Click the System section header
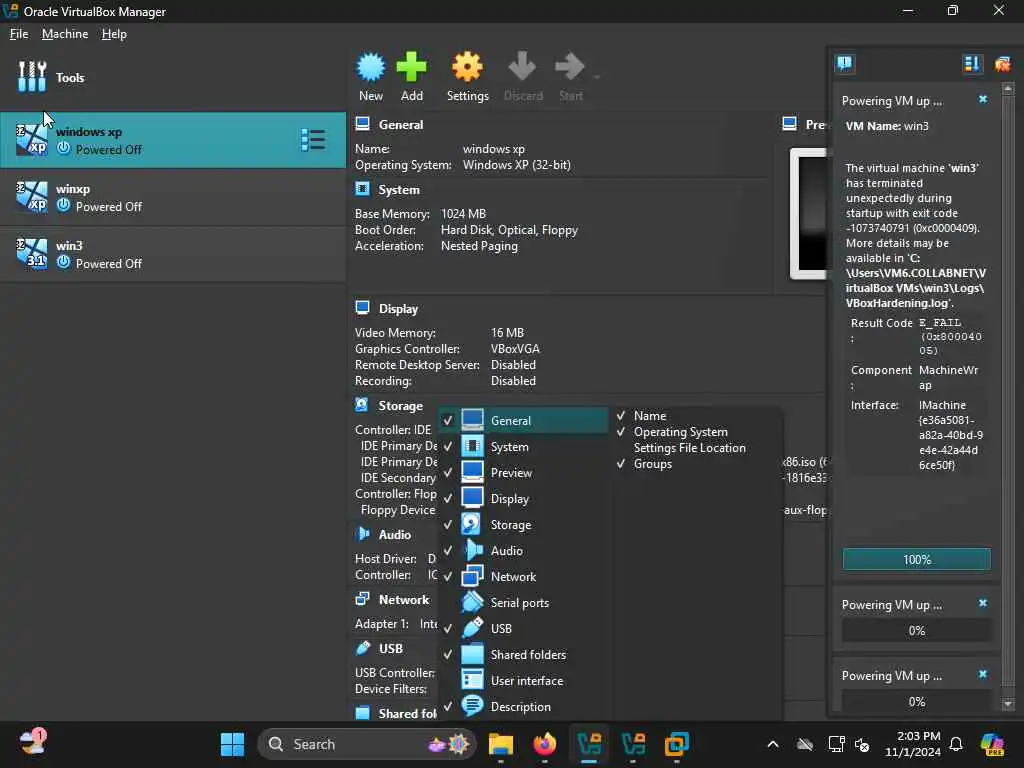This screenshot has height=768, width=1024. pos(399,190)
